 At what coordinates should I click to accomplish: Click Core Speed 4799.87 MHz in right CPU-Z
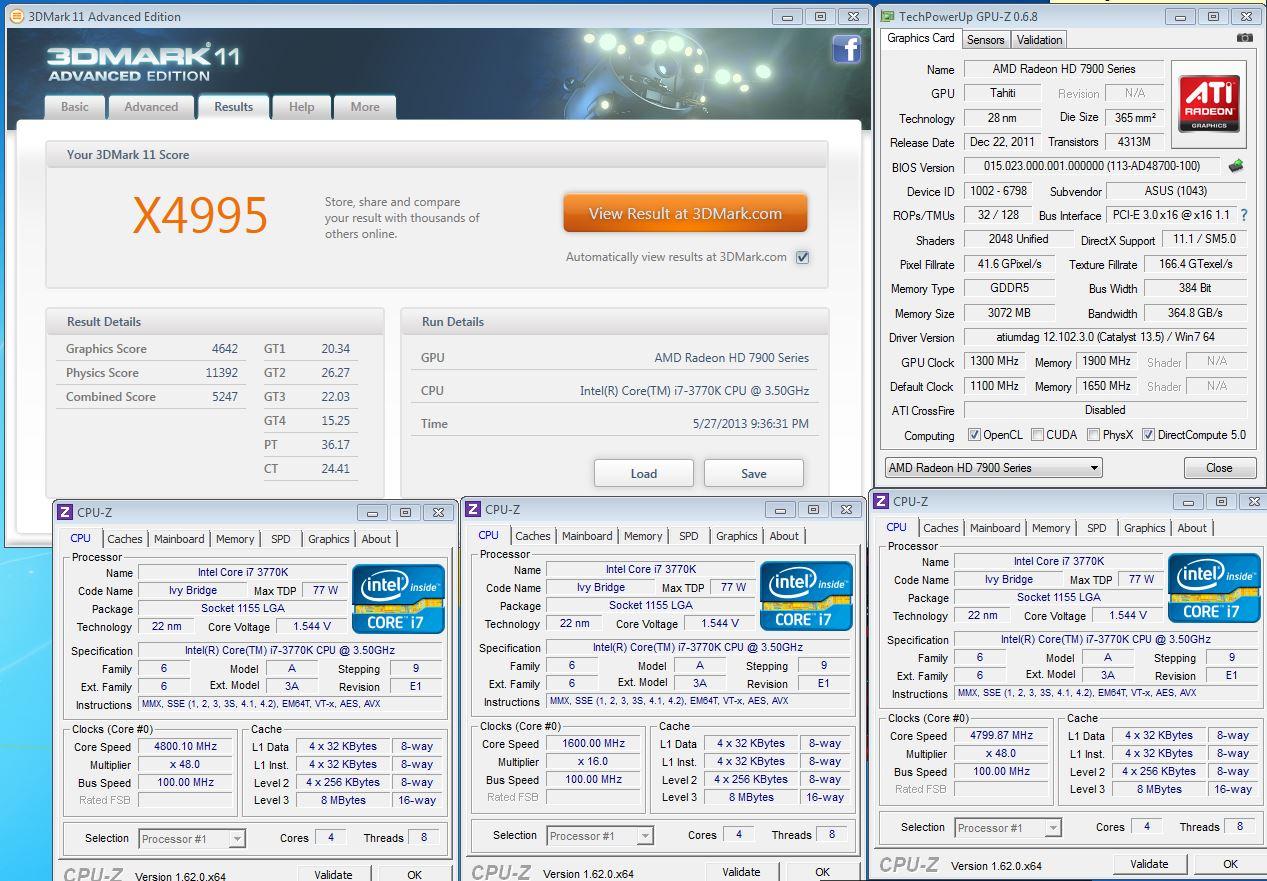pos(1002,735)
